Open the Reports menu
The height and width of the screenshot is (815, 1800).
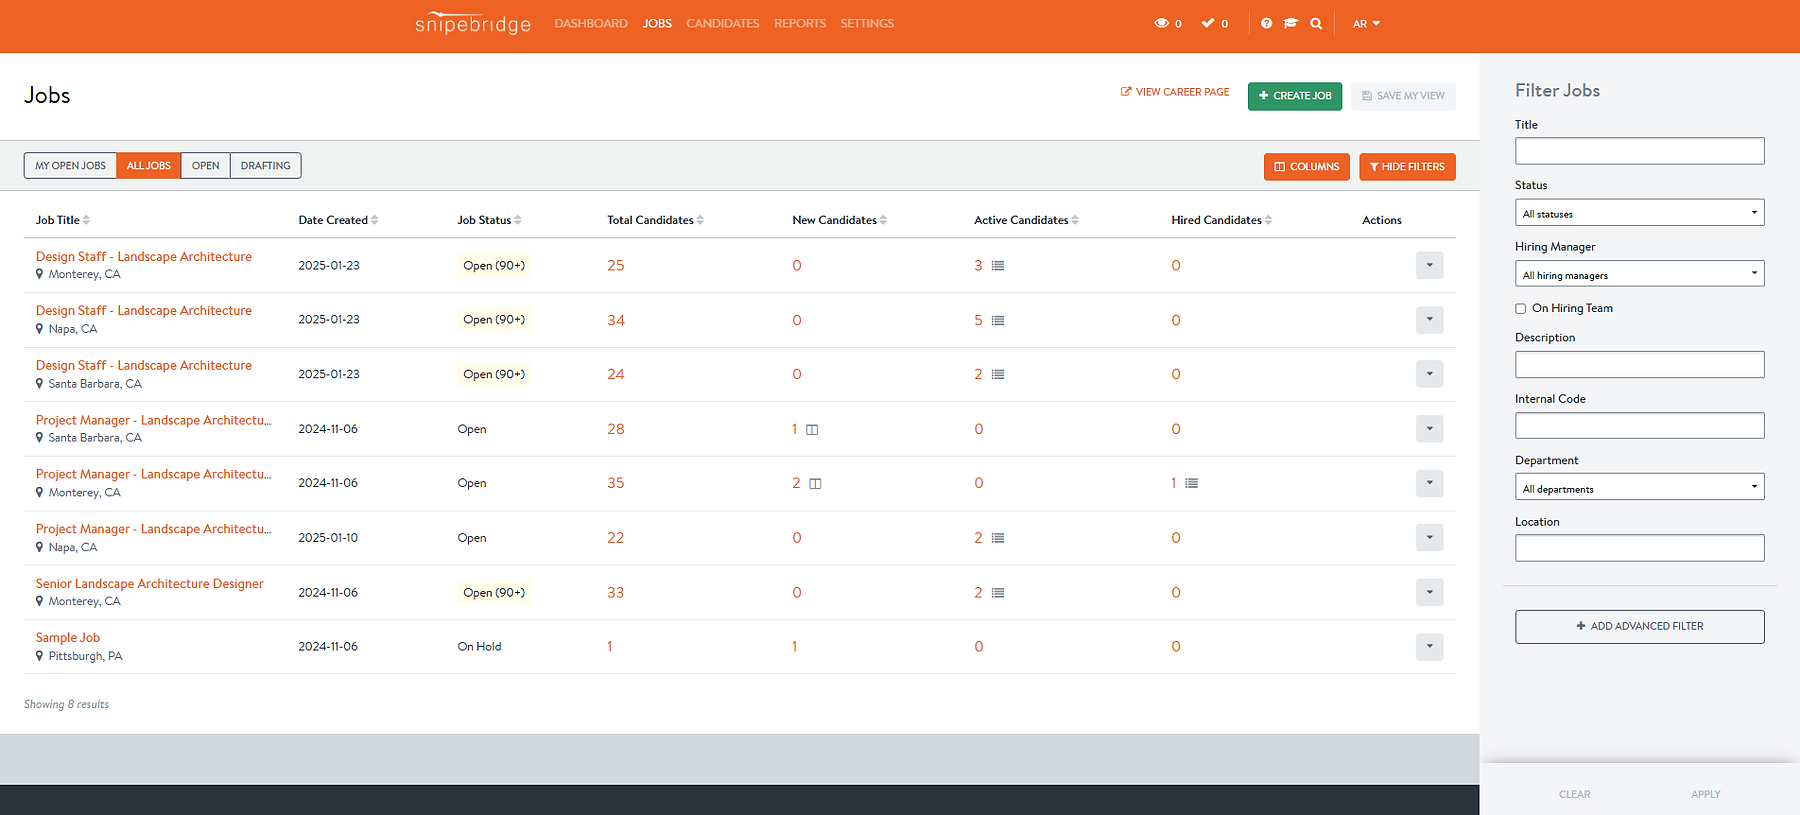point(800,24)
